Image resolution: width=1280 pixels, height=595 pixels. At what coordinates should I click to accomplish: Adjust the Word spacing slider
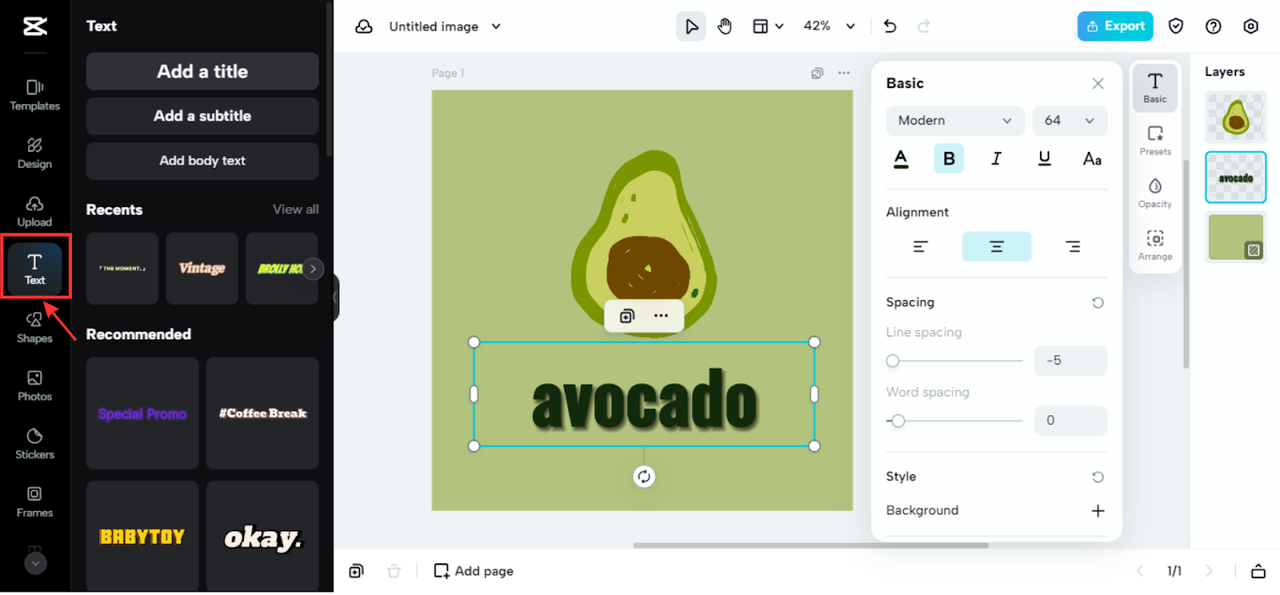(955, 421)
